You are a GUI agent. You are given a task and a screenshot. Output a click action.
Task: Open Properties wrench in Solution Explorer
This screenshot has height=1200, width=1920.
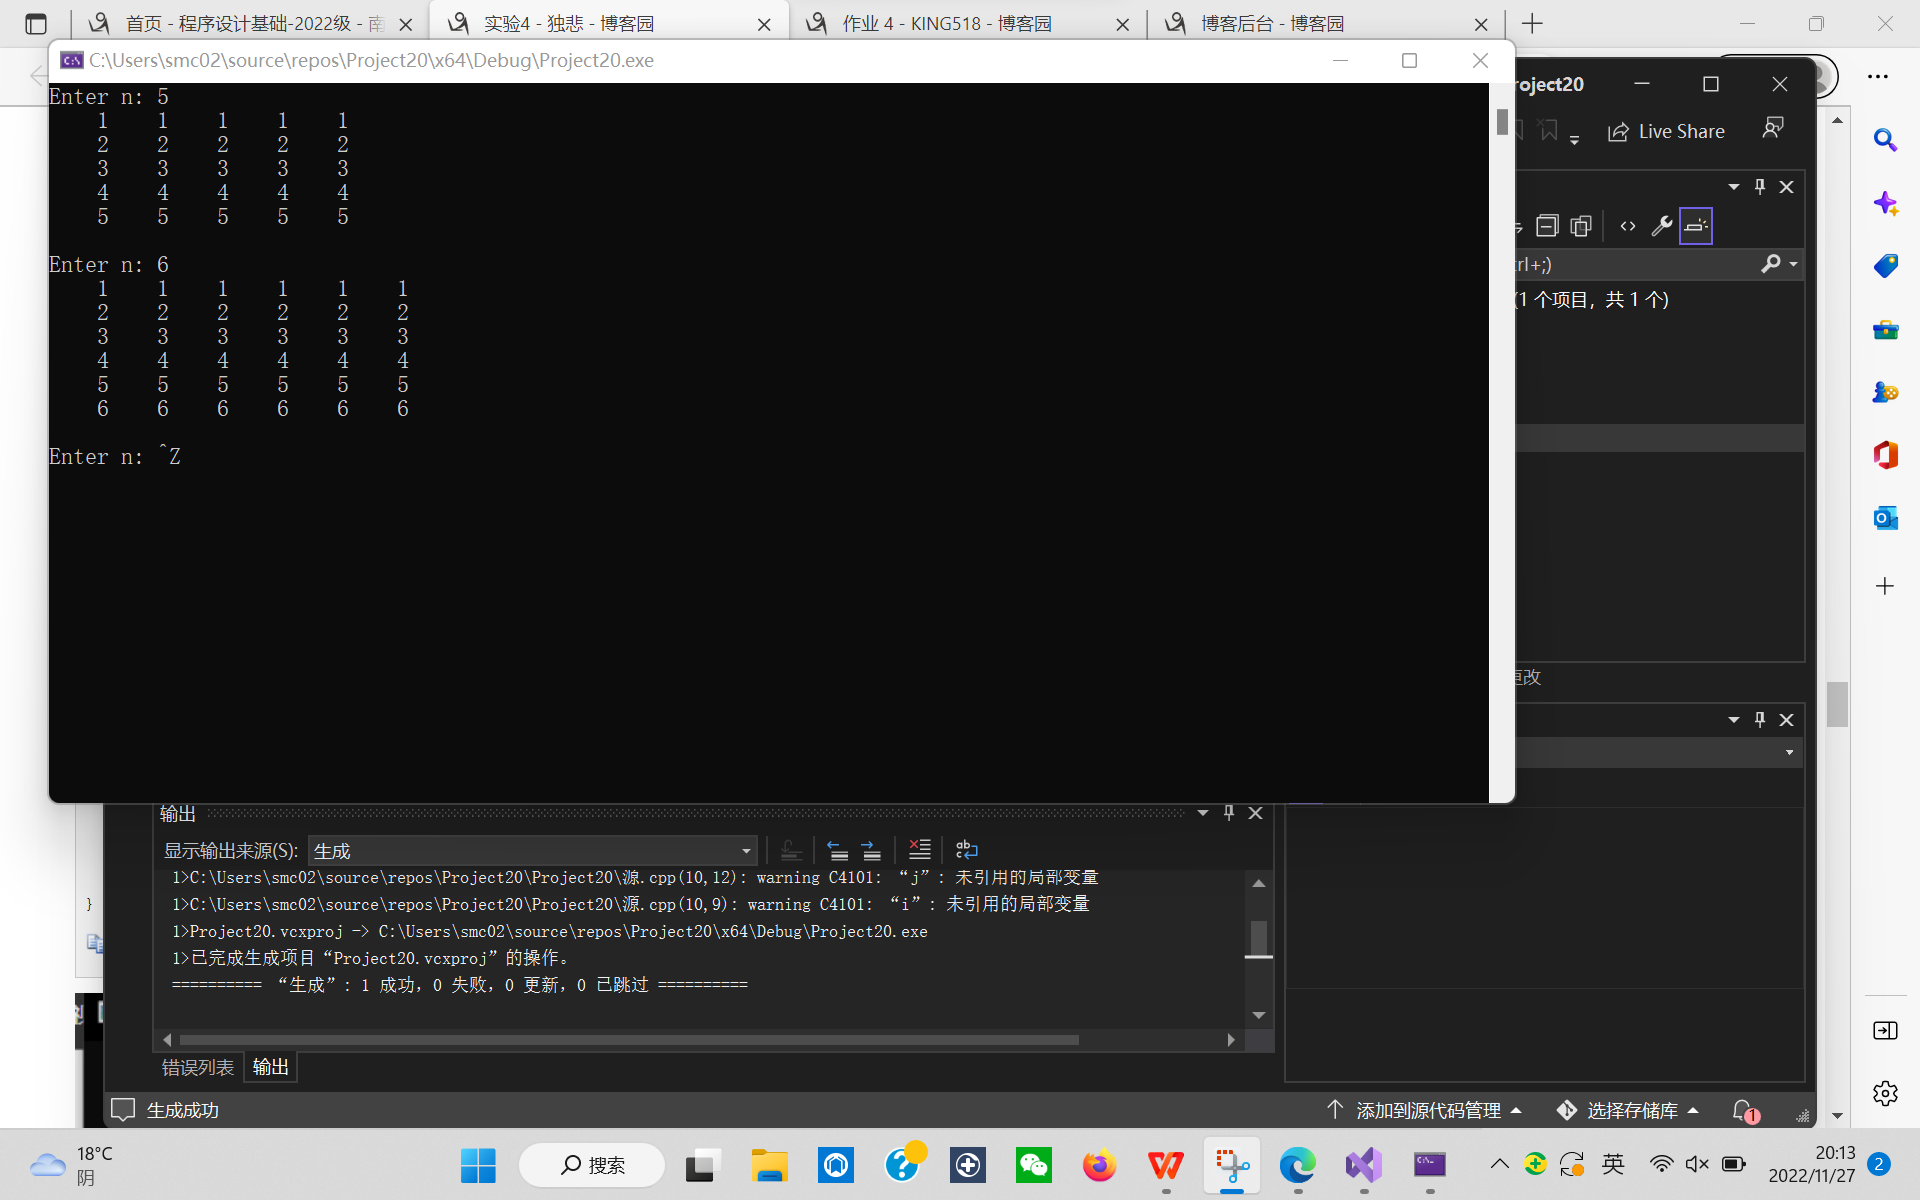pyautogui.click(x=1661, y=226)
